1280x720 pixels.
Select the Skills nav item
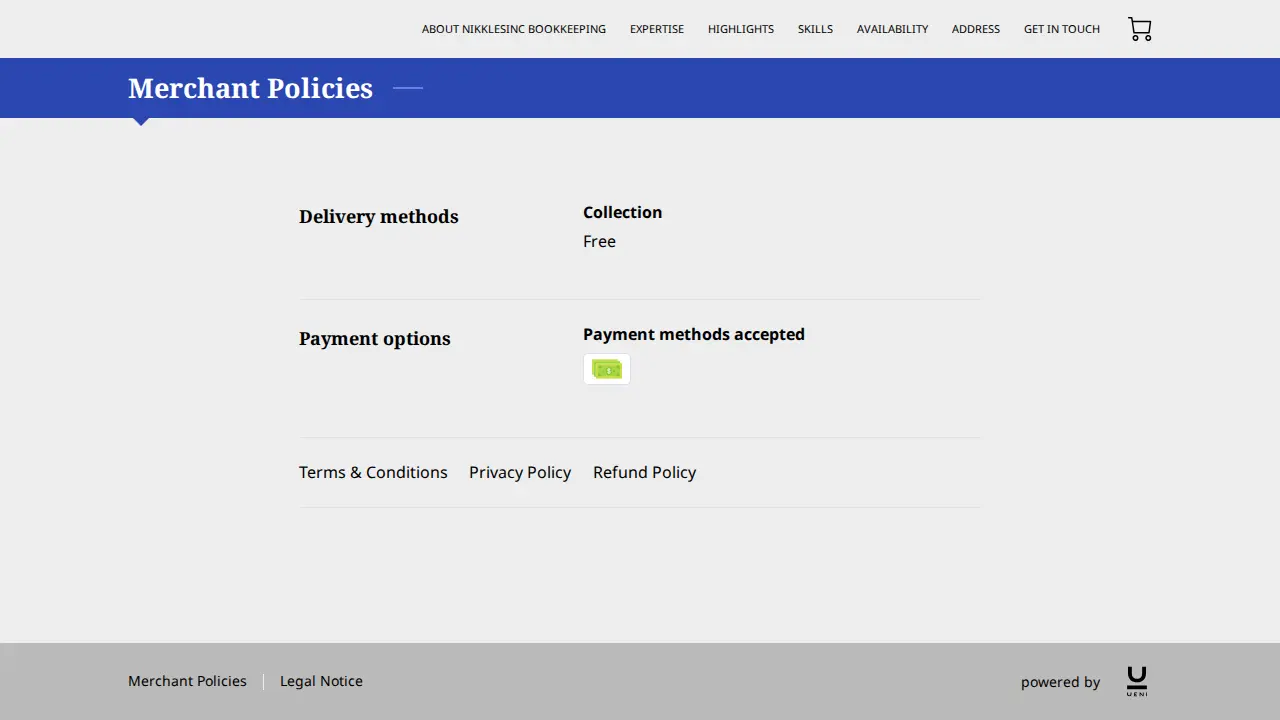click(x=815, y=29)
